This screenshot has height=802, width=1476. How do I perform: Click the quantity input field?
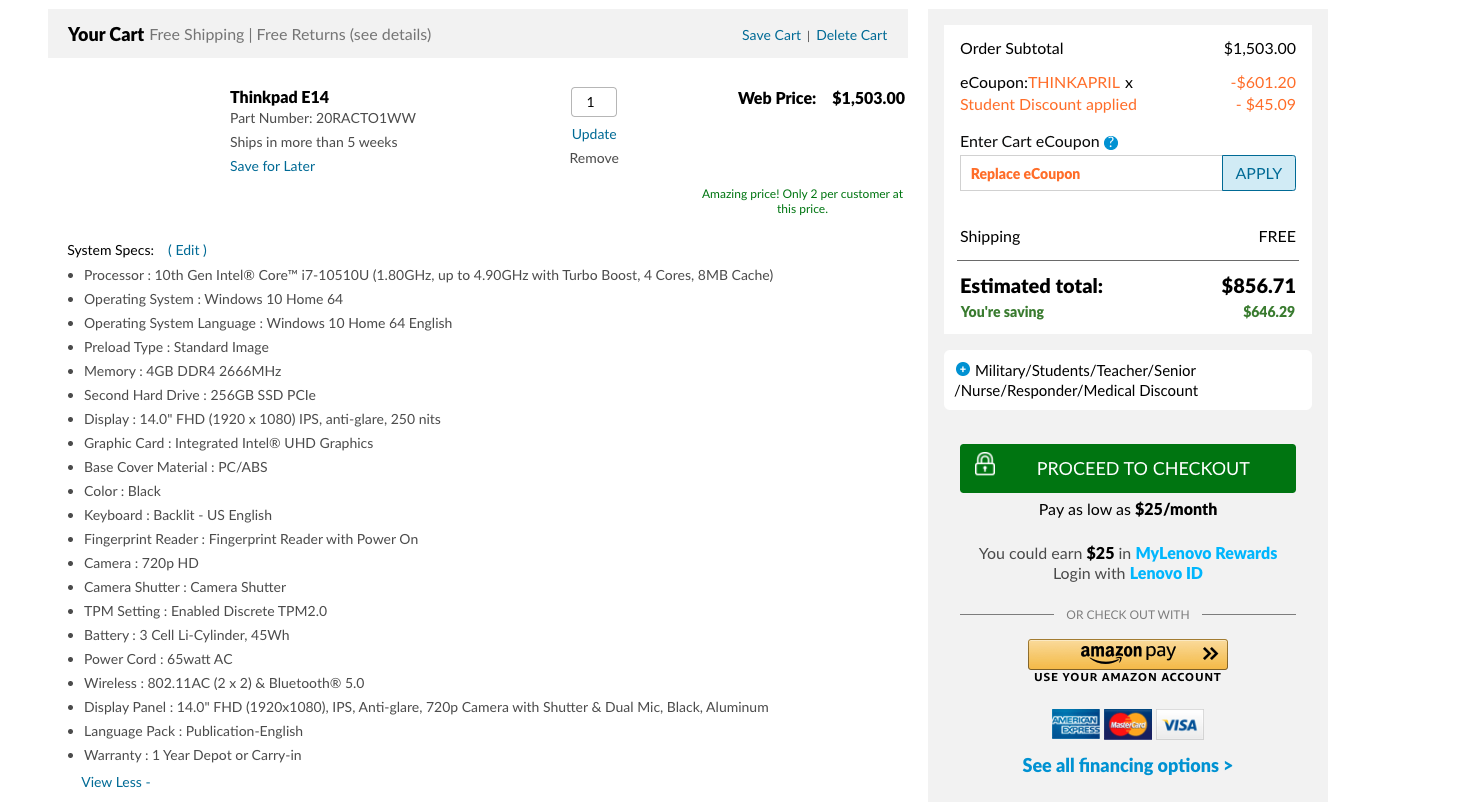[593, 101]
